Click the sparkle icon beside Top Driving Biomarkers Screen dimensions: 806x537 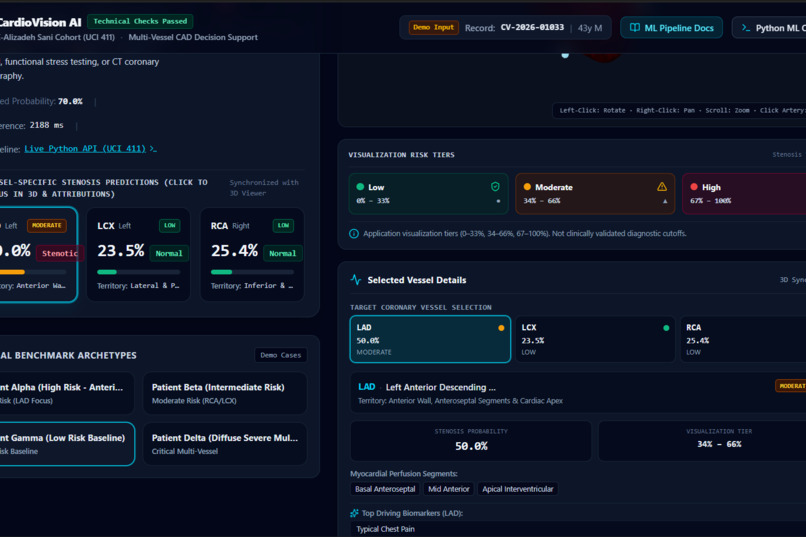(x=354, y=513)
